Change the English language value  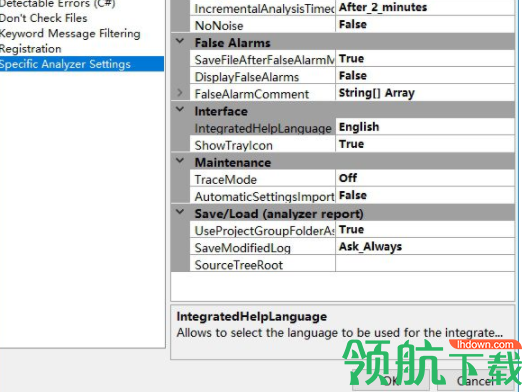pyautogui.click(x=425, y=127)
